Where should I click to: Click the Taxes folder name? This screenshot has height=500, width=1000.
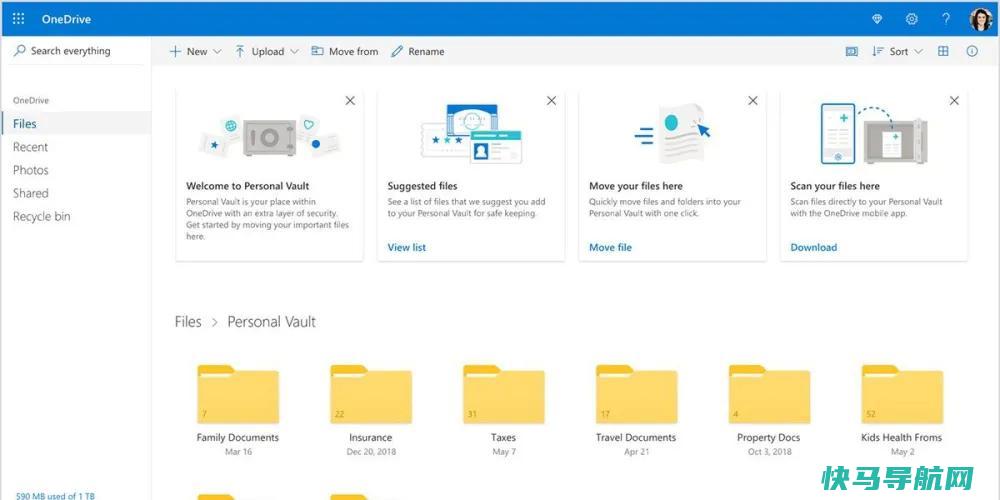503,438
